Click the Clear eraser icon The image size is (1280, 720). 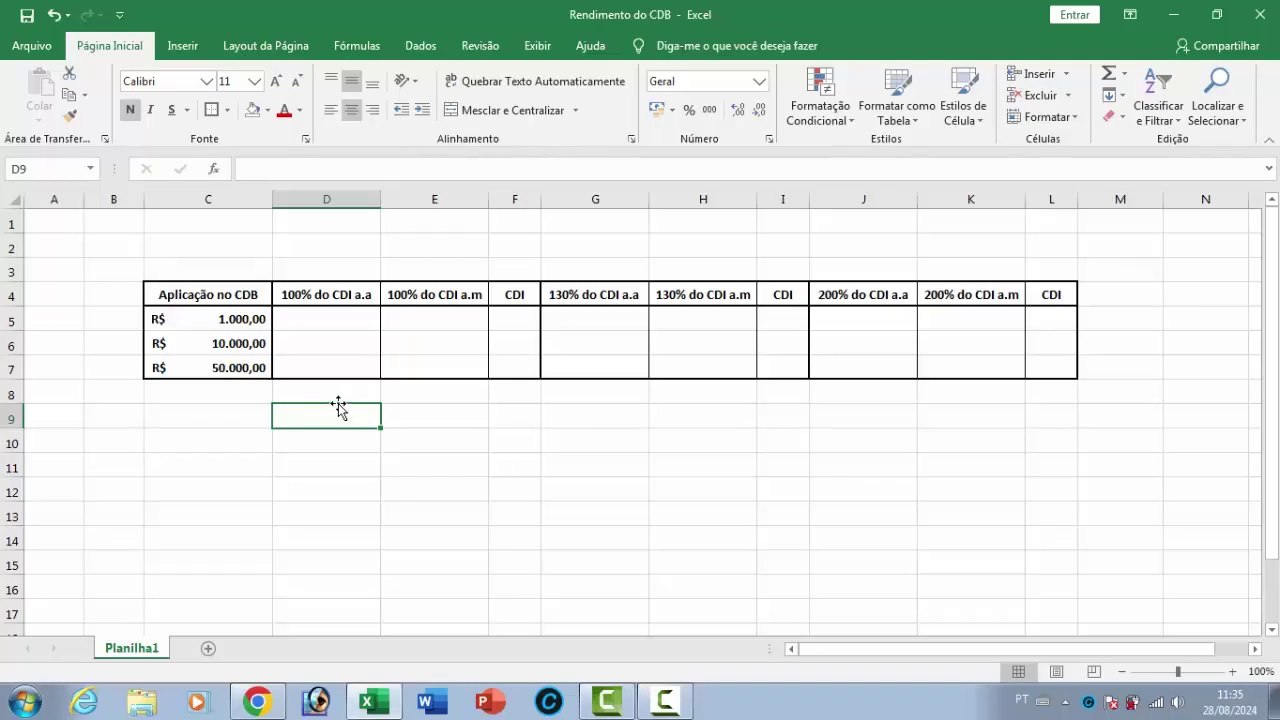click(x=1108, y=116)
